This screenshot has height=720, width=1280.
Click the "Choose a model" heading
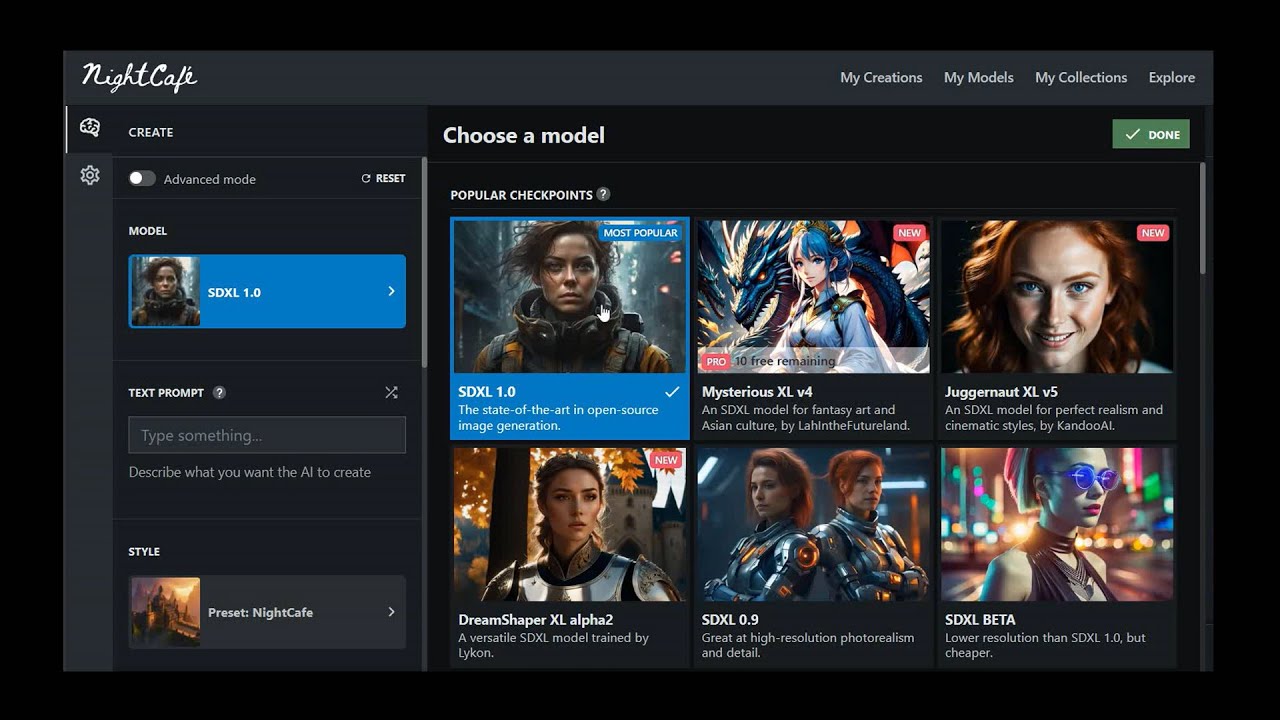(524, 135)
